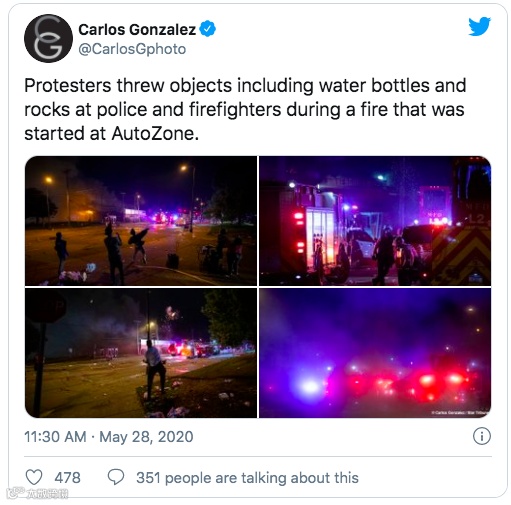511x505 pixels.
Task: Like the tweet with heart icon
Action: (34, 477)
